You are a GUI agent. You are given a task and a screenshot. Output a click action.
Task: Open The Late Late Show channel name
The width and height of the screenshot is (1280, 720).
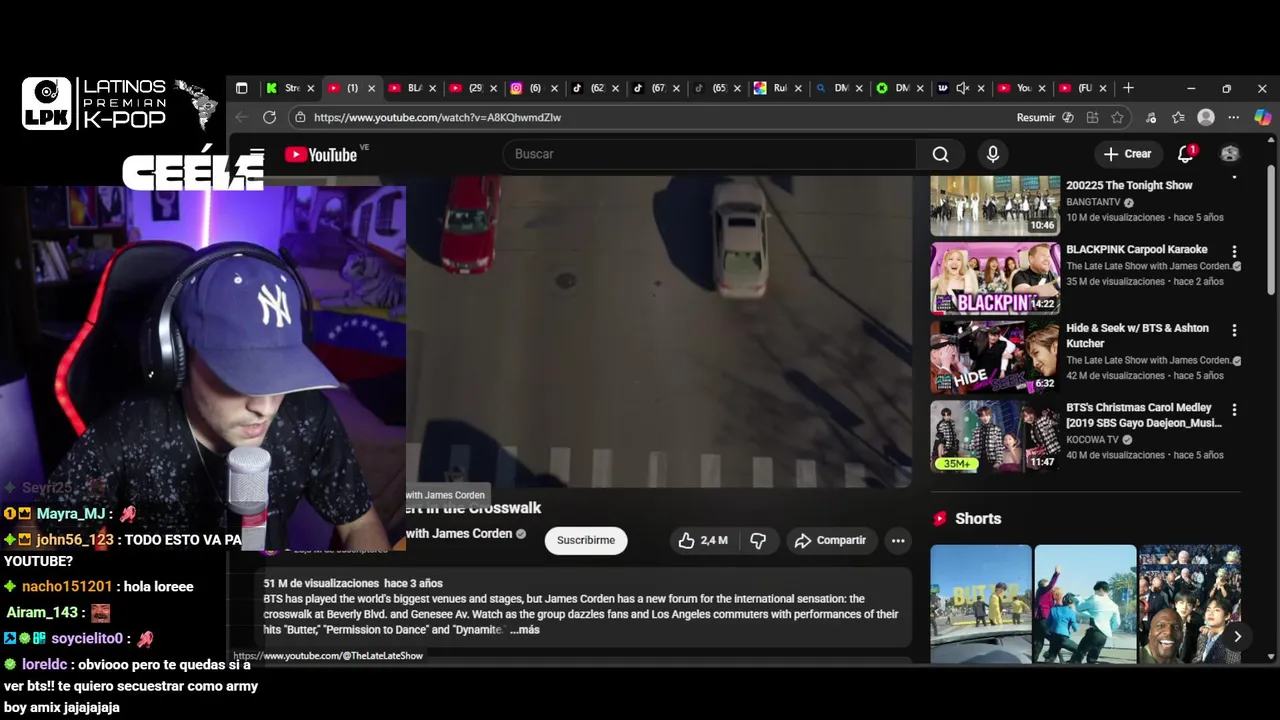tap(458, 533)
